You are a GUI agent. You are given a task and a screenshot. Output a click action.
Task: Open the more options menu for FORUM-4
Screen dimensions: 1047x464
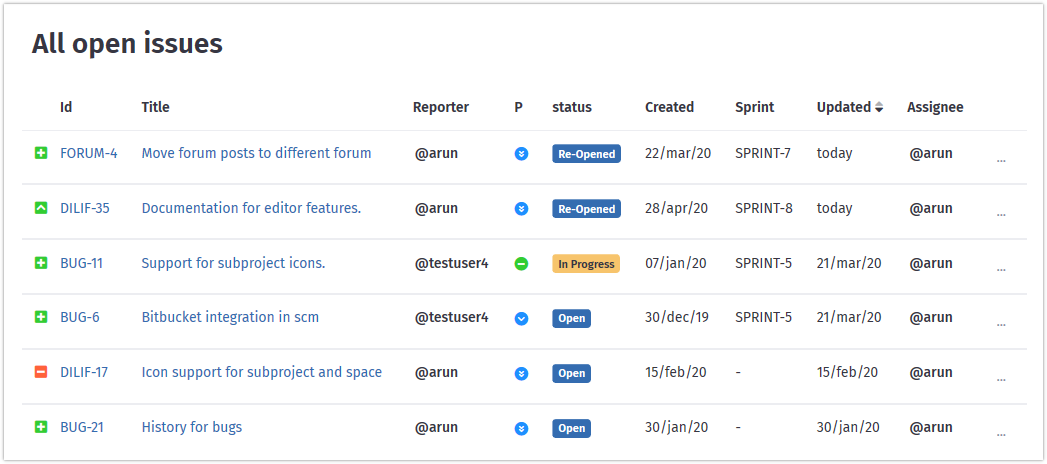[1001, 159]
